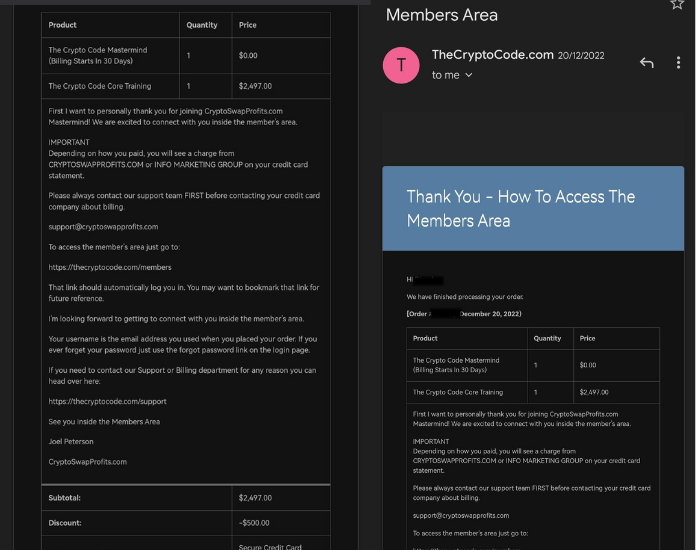
Task: Reply using the arrow icon
Action: (x=646, y=62)
